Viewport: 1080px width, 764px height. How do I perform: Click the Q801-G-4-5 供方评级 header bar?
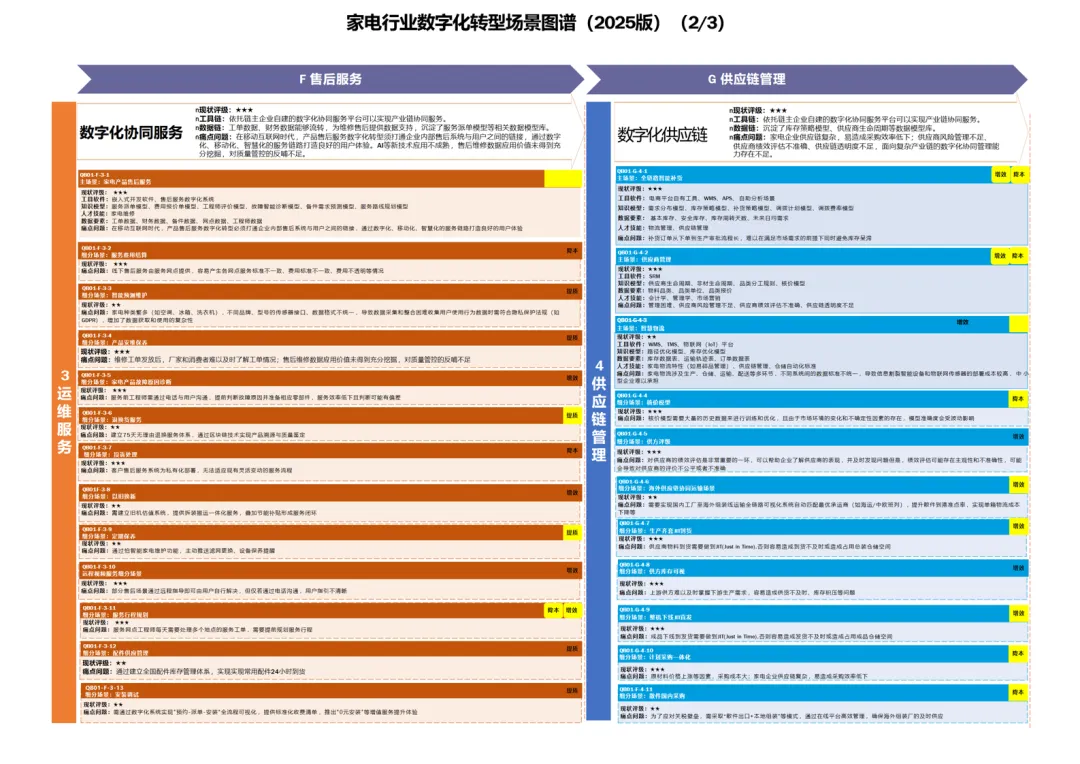pyautogui.click(x=821, y=437)
